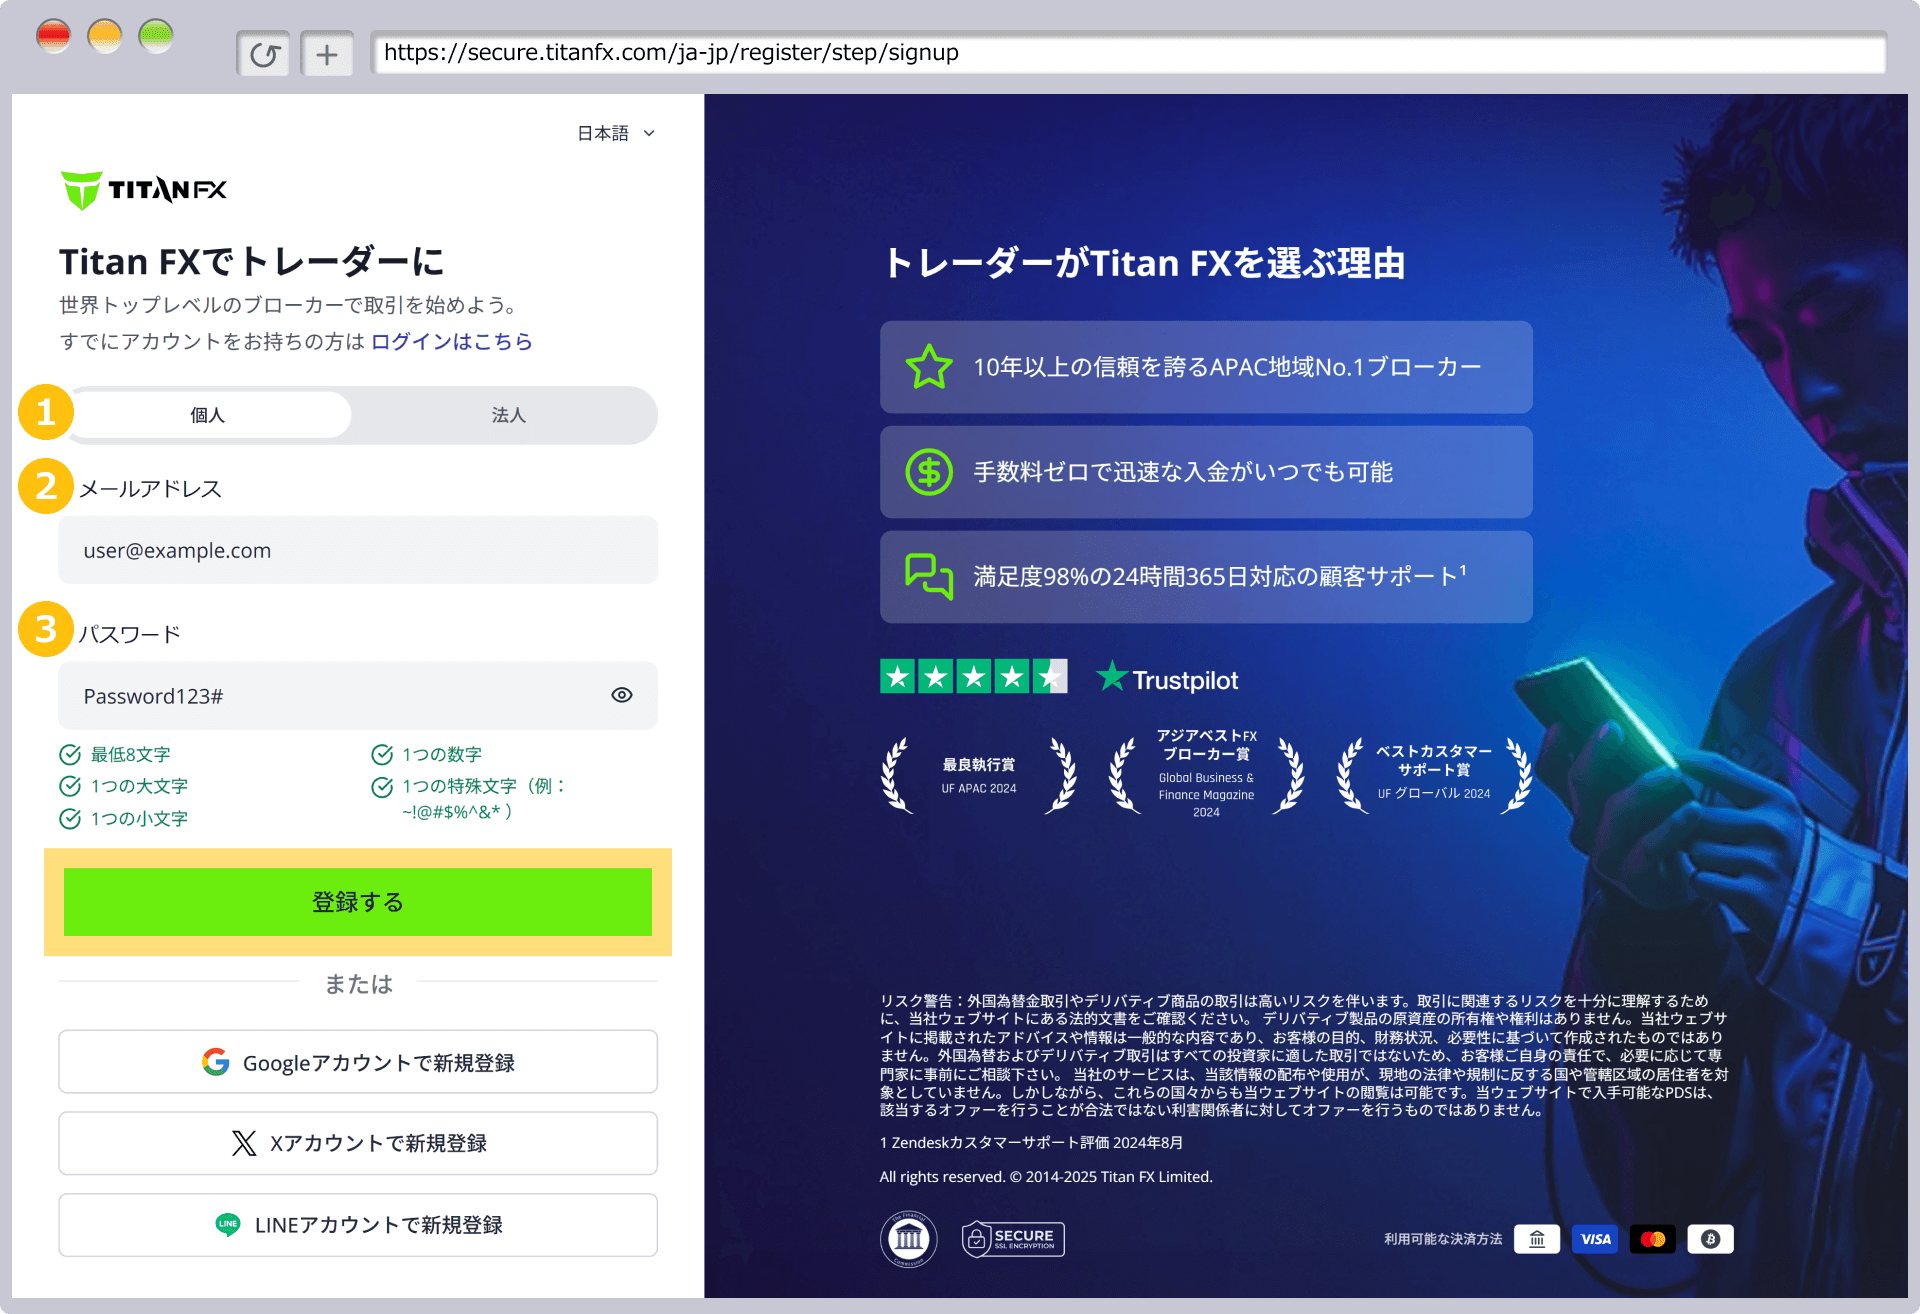Click the リスク警告 risk warning text
This screenshot has width=1920, height=1314.
pos(1304,1055)
